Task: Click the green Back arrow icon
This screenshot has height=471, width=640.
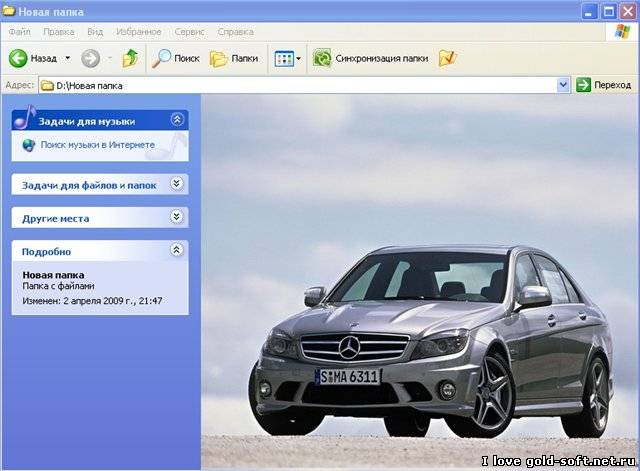Action: pos(18,58)
